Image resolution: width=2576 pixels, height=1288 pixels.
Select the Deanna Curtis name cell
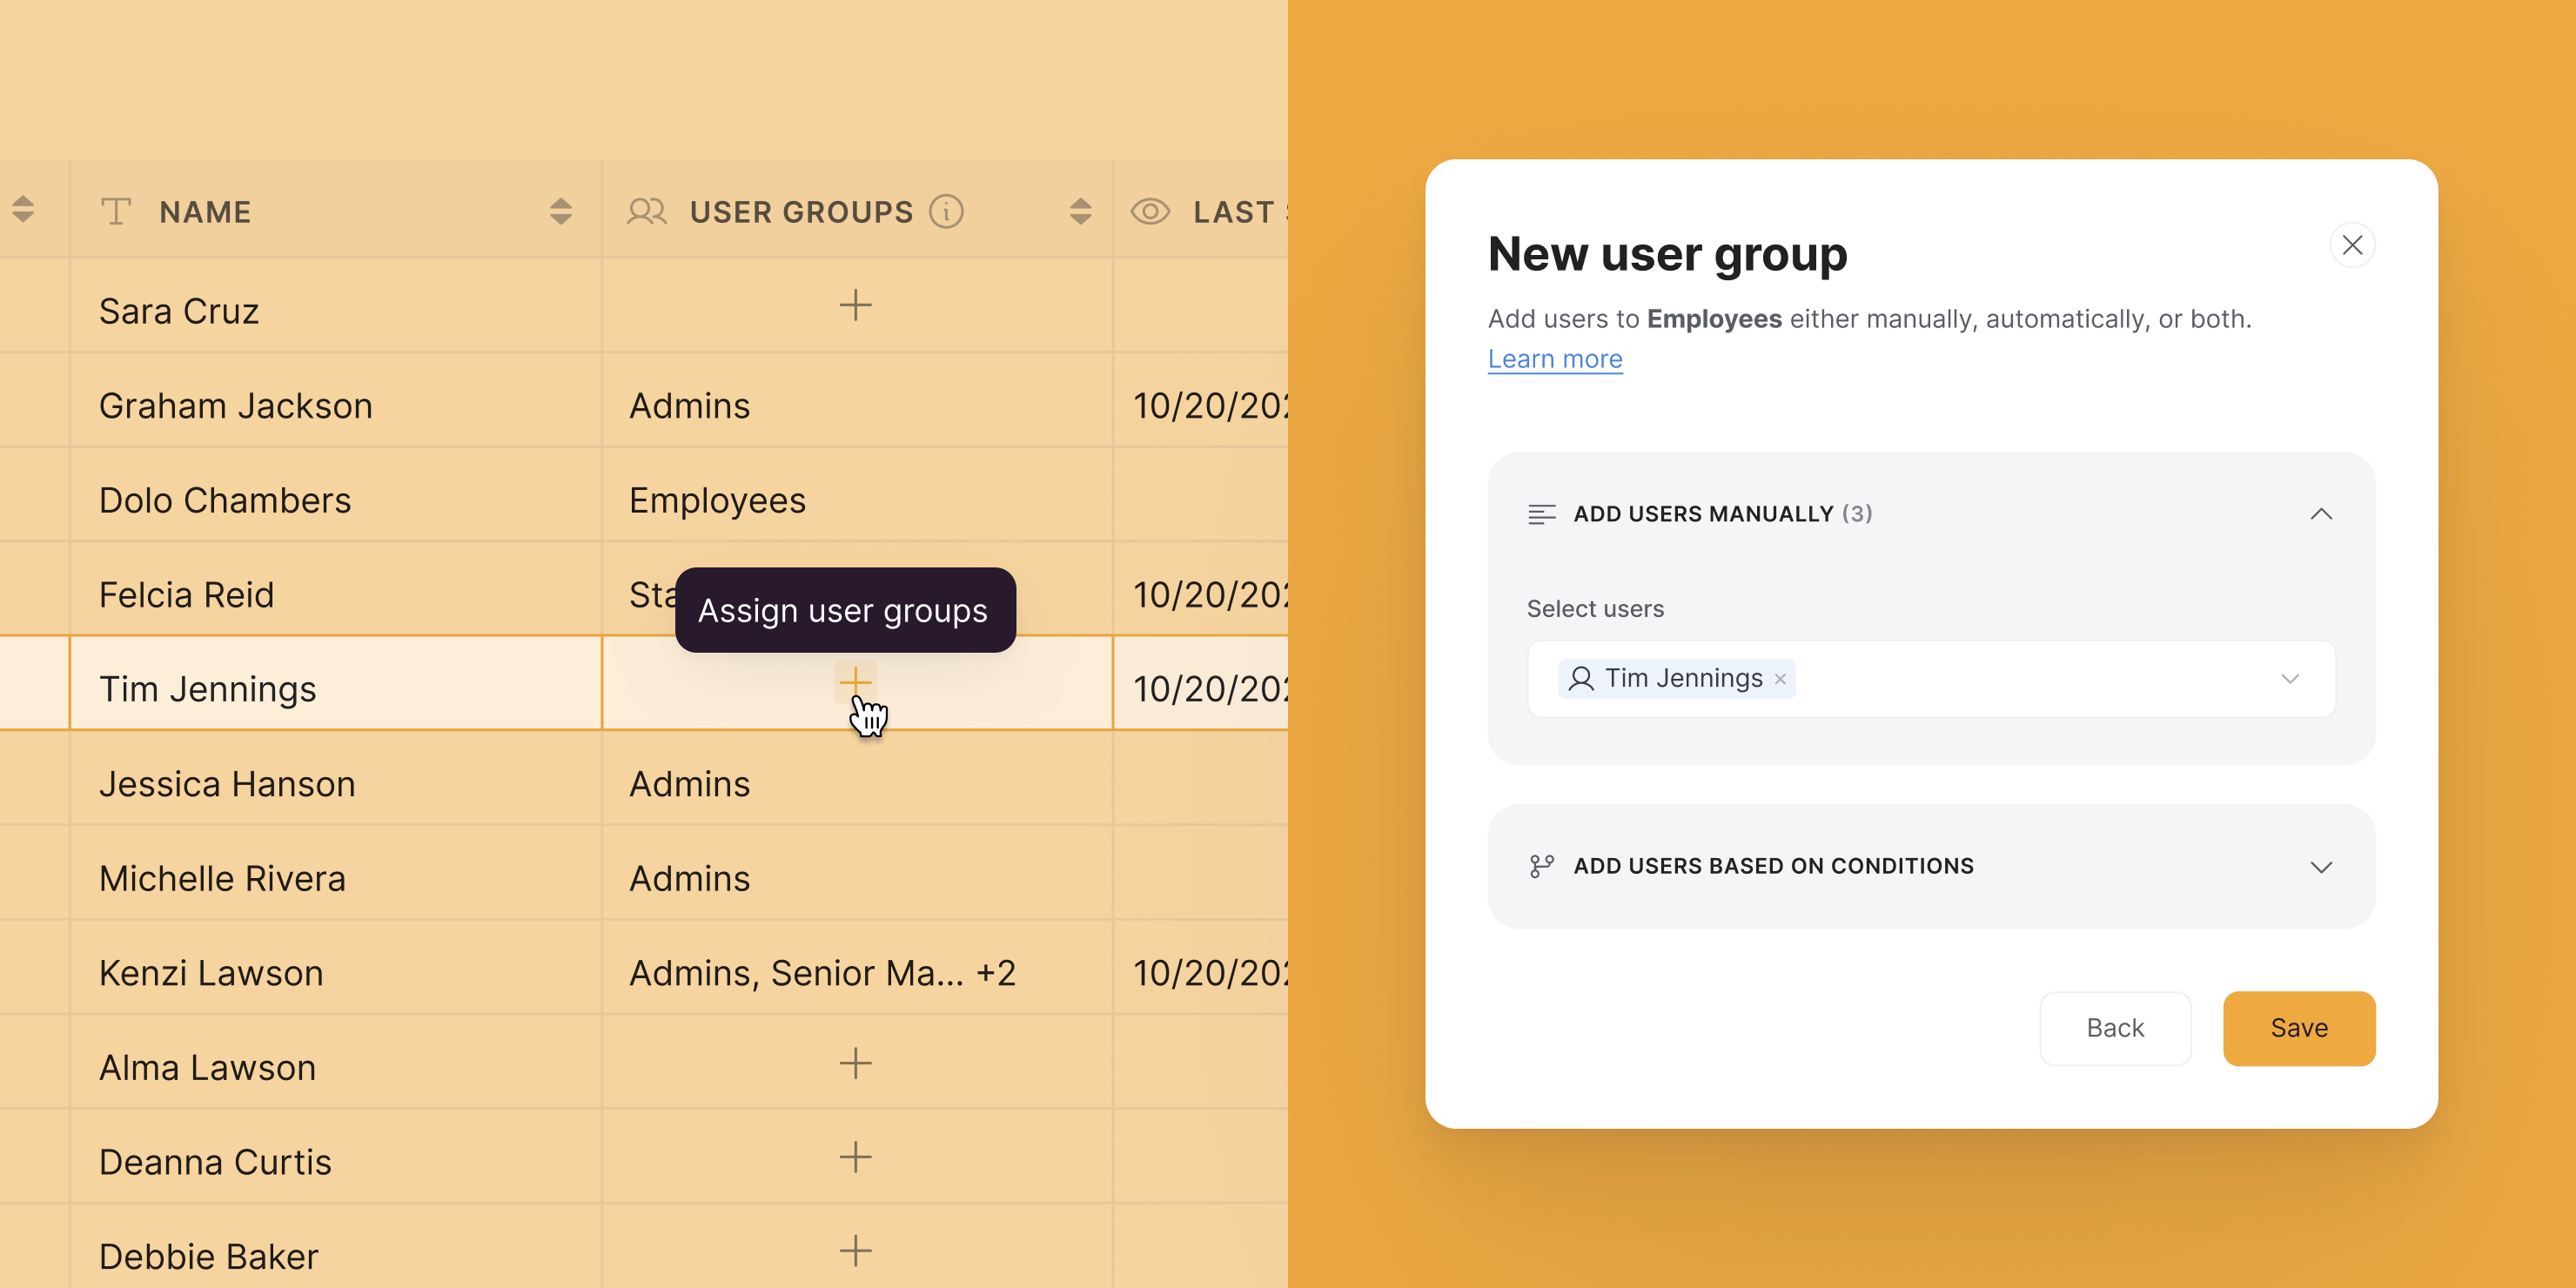coord(336,1156)
